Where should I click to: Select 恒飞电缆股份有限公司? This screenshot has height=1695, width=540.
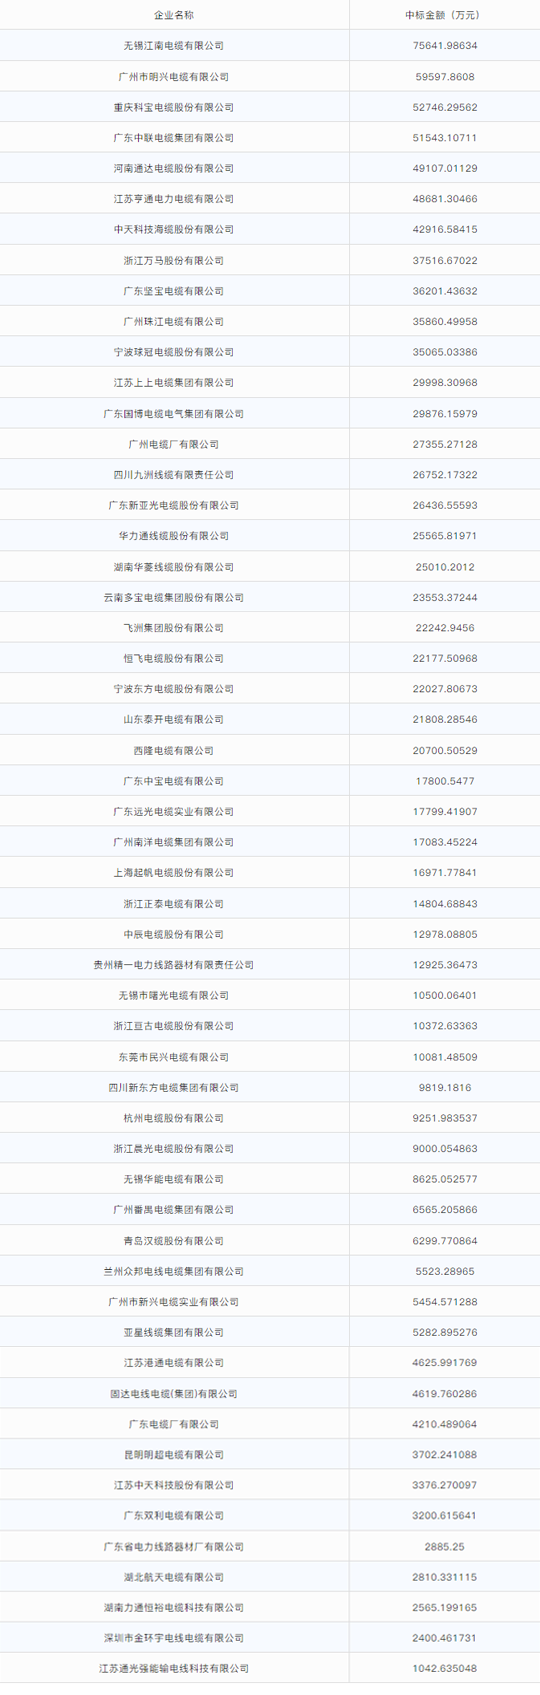point(174,658)
